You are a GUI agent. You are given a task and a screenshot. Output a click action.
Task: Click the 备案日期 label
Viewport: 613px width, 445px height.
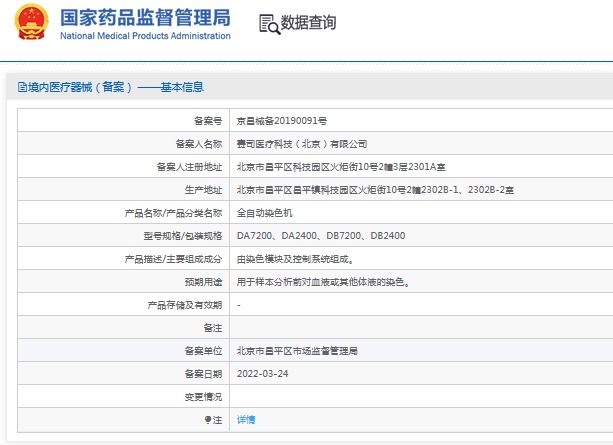point(203,374)
